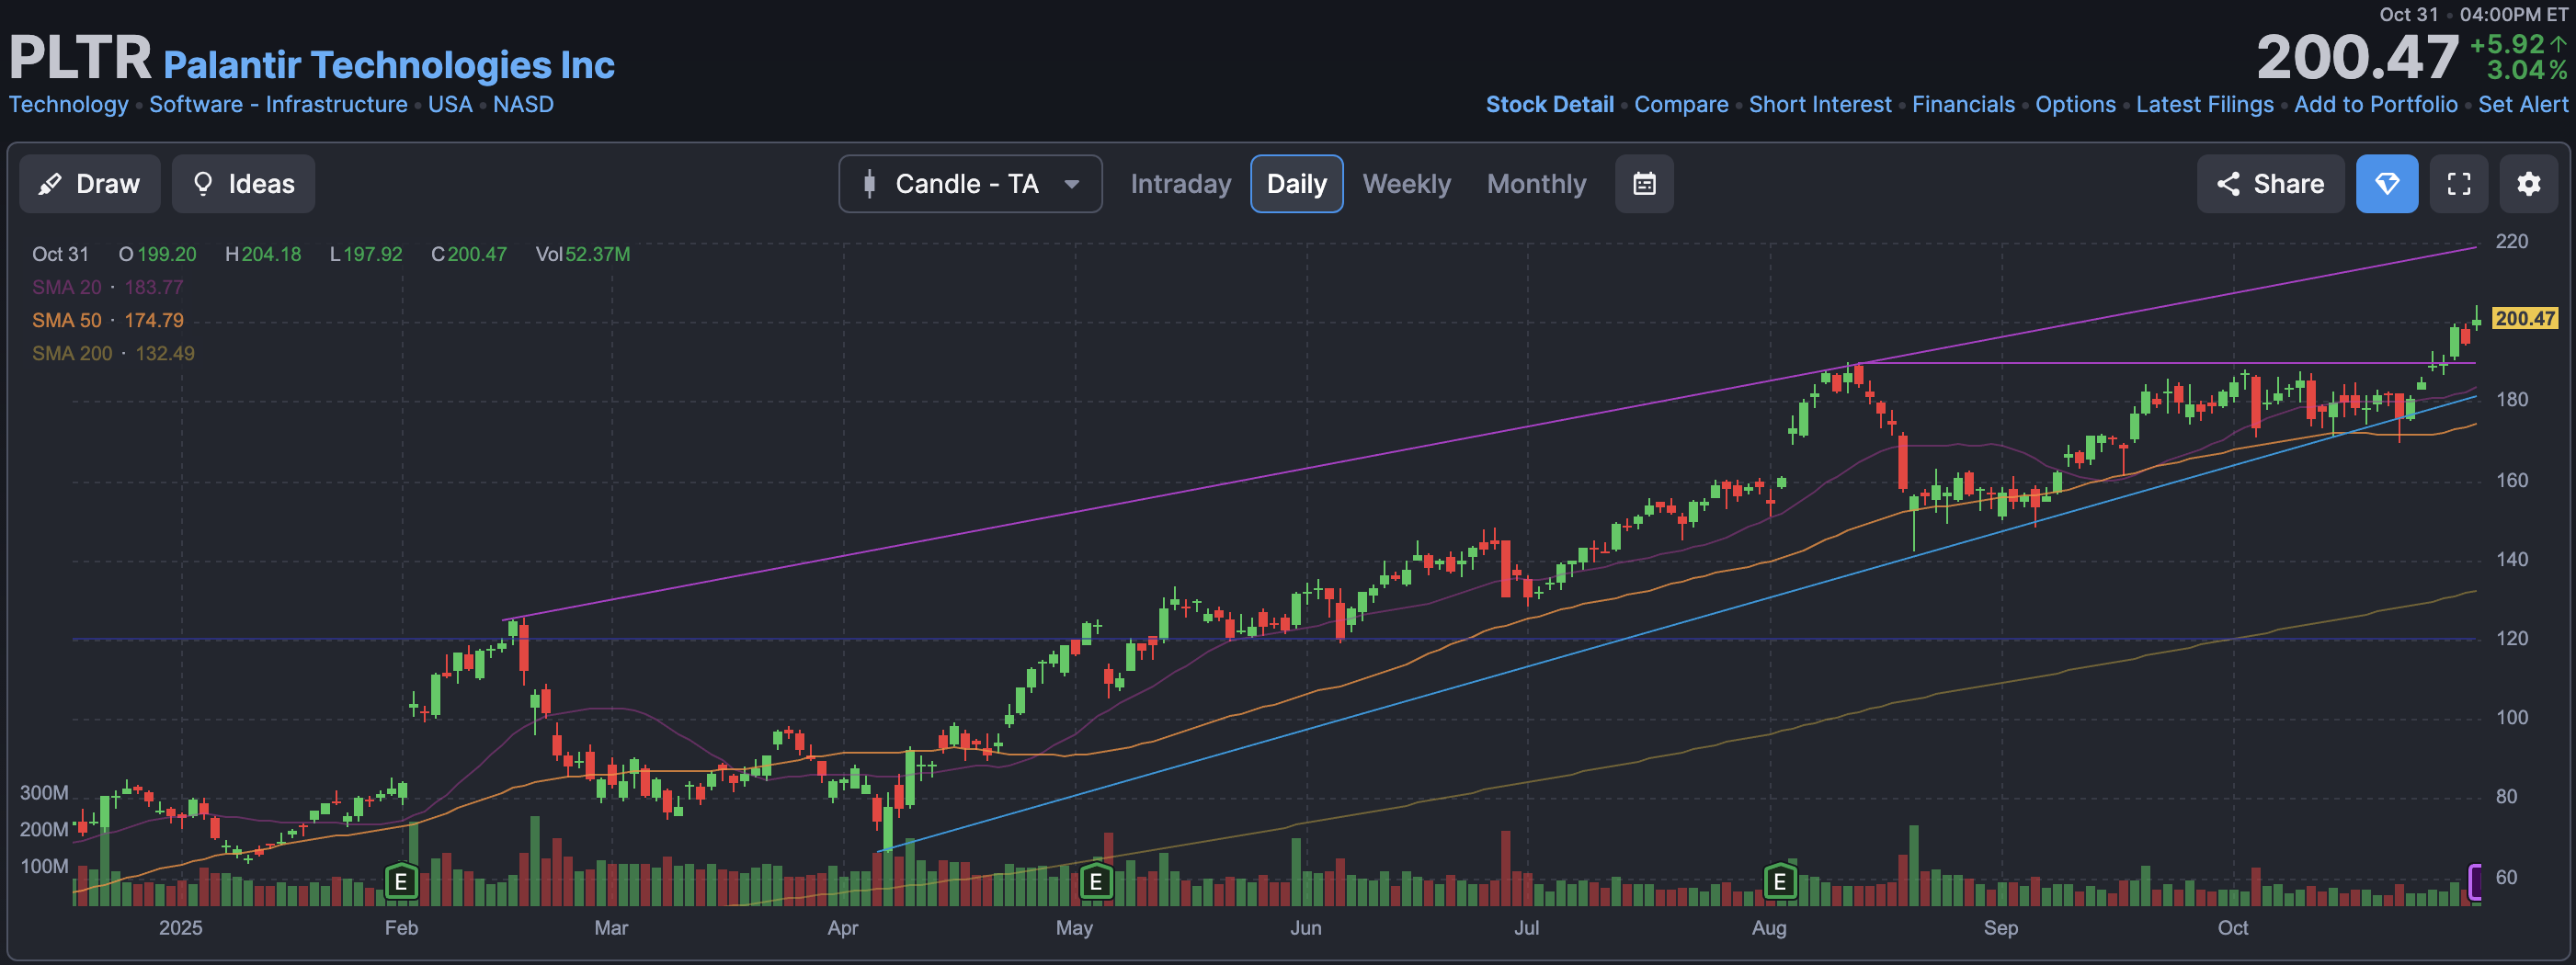Screen dimensions: 2576x965
Task: Open Software - Infrastructure industry link
Action: [278, 104]
